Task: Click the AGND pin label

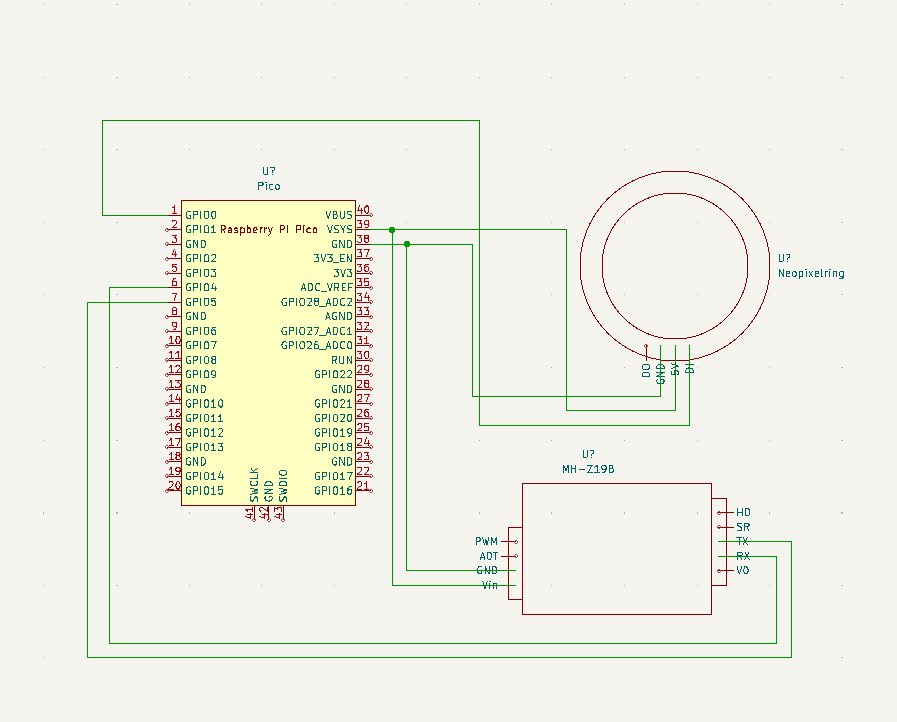Action: (x=339, y=317)
